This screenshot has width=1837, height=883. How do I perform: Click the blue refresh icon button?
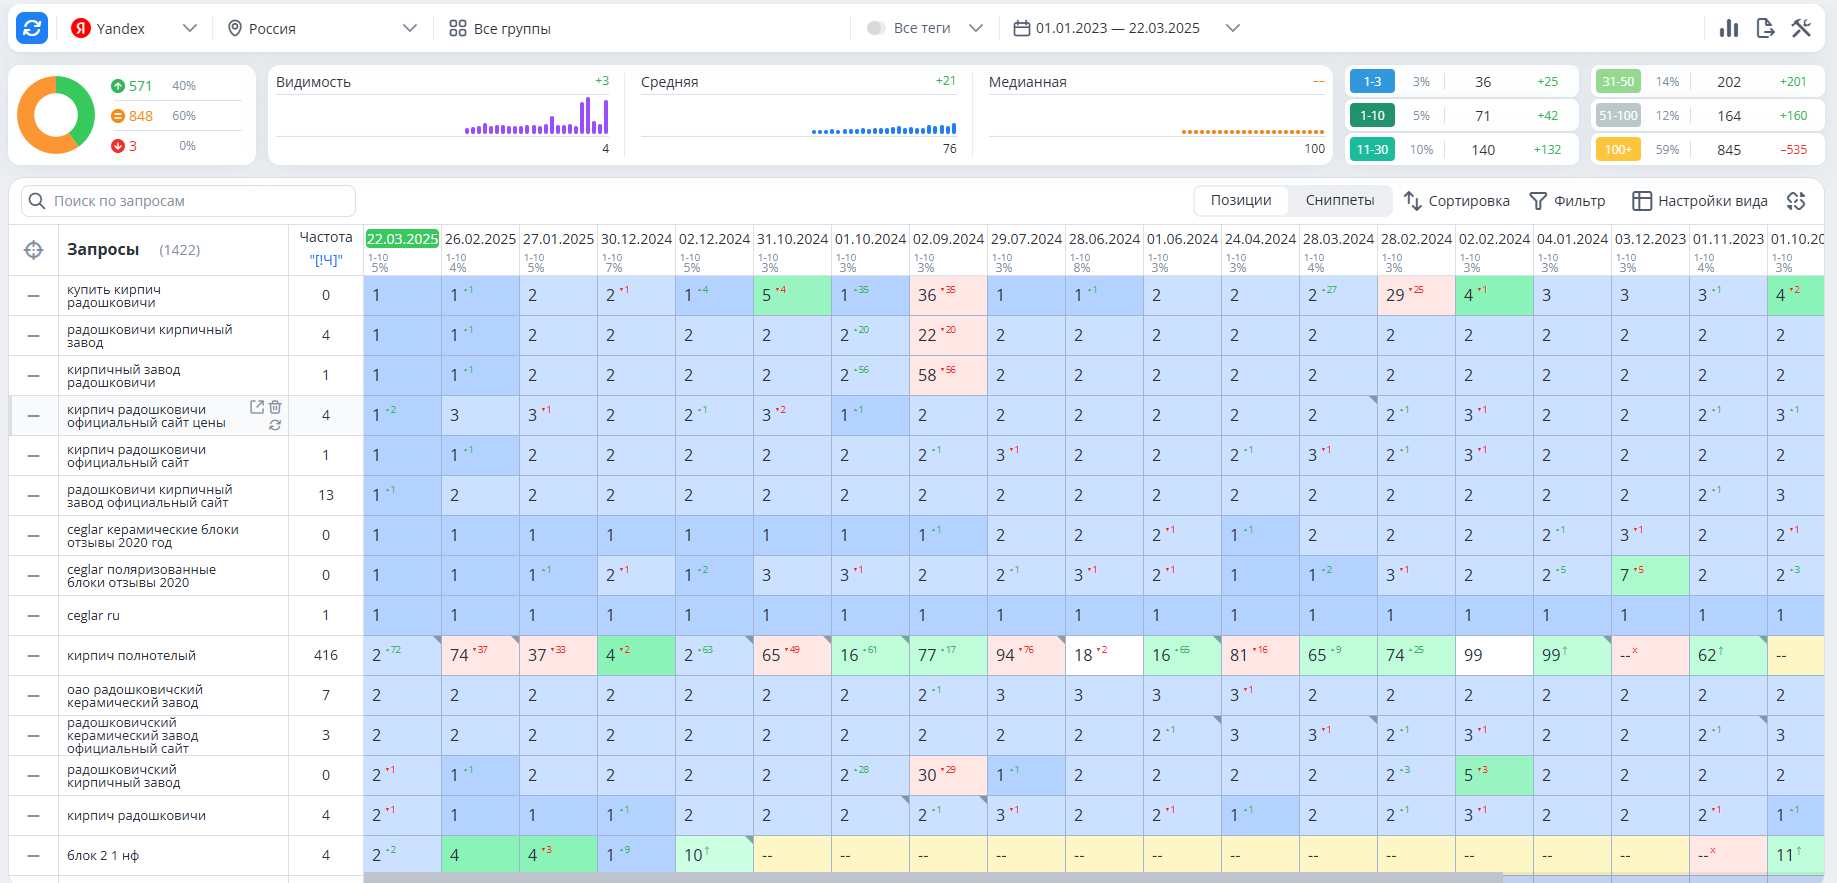pos(32,28)
